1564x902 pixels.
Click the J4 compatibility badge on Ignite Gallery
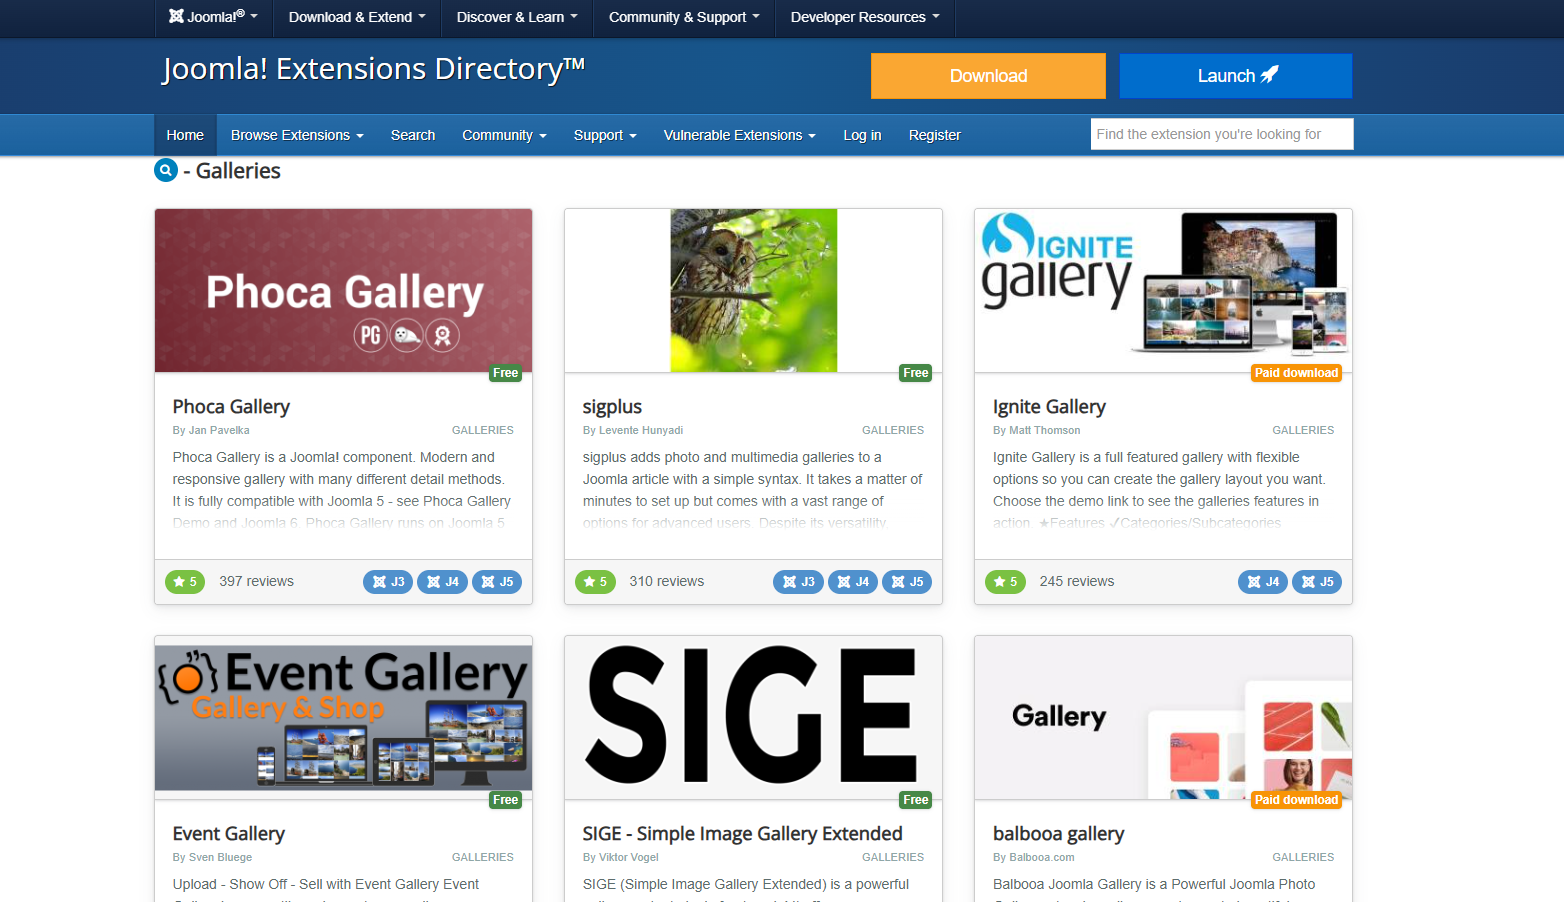[x=1263, y=582]
